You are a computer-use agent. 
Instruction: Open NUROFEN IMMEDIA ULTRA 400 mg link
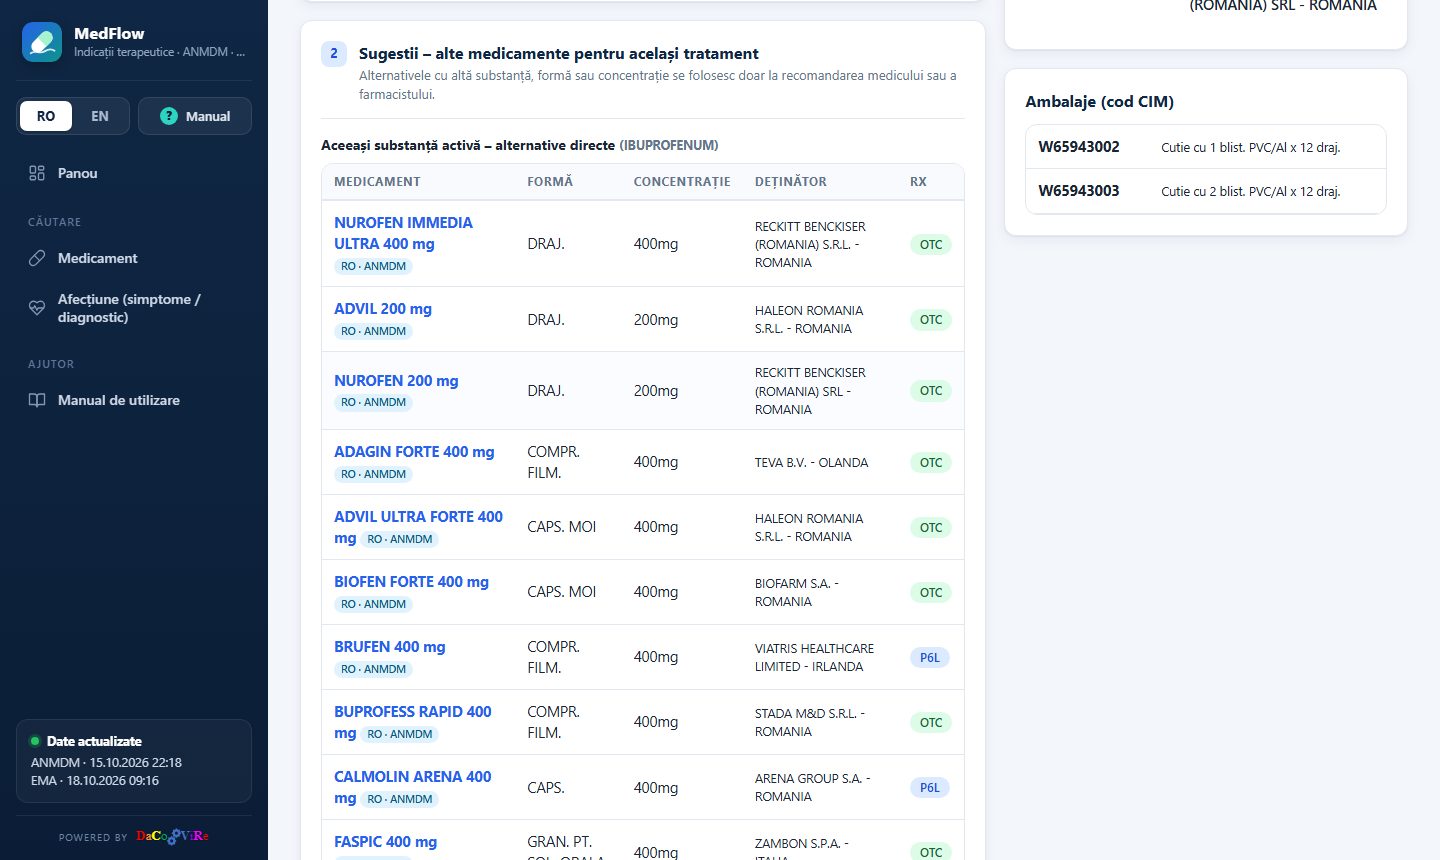(x=403, y=233)
